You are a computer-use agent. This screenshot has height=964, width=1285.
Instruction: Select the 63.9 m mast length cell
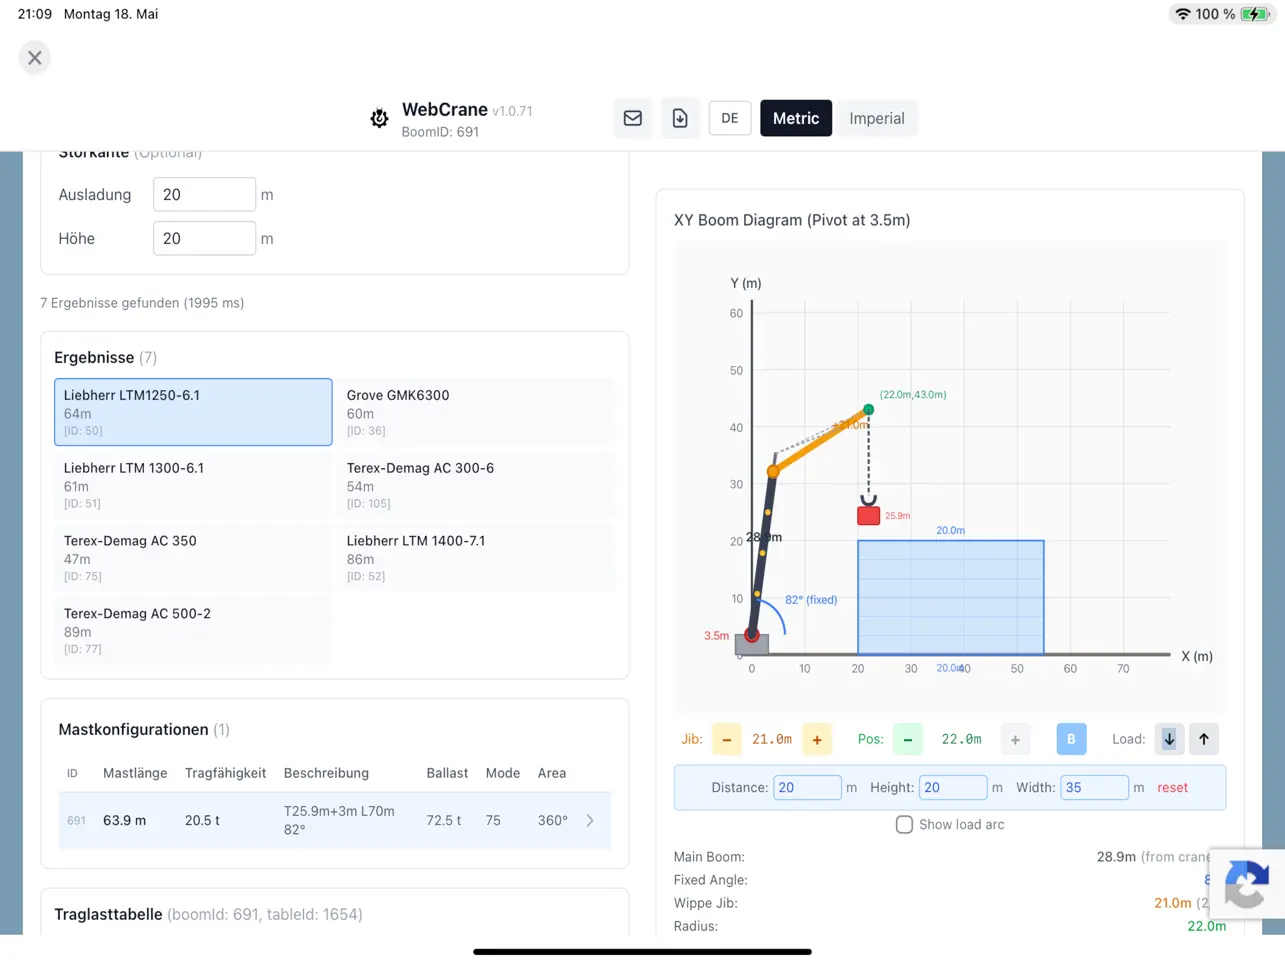[x=125, y=820]
